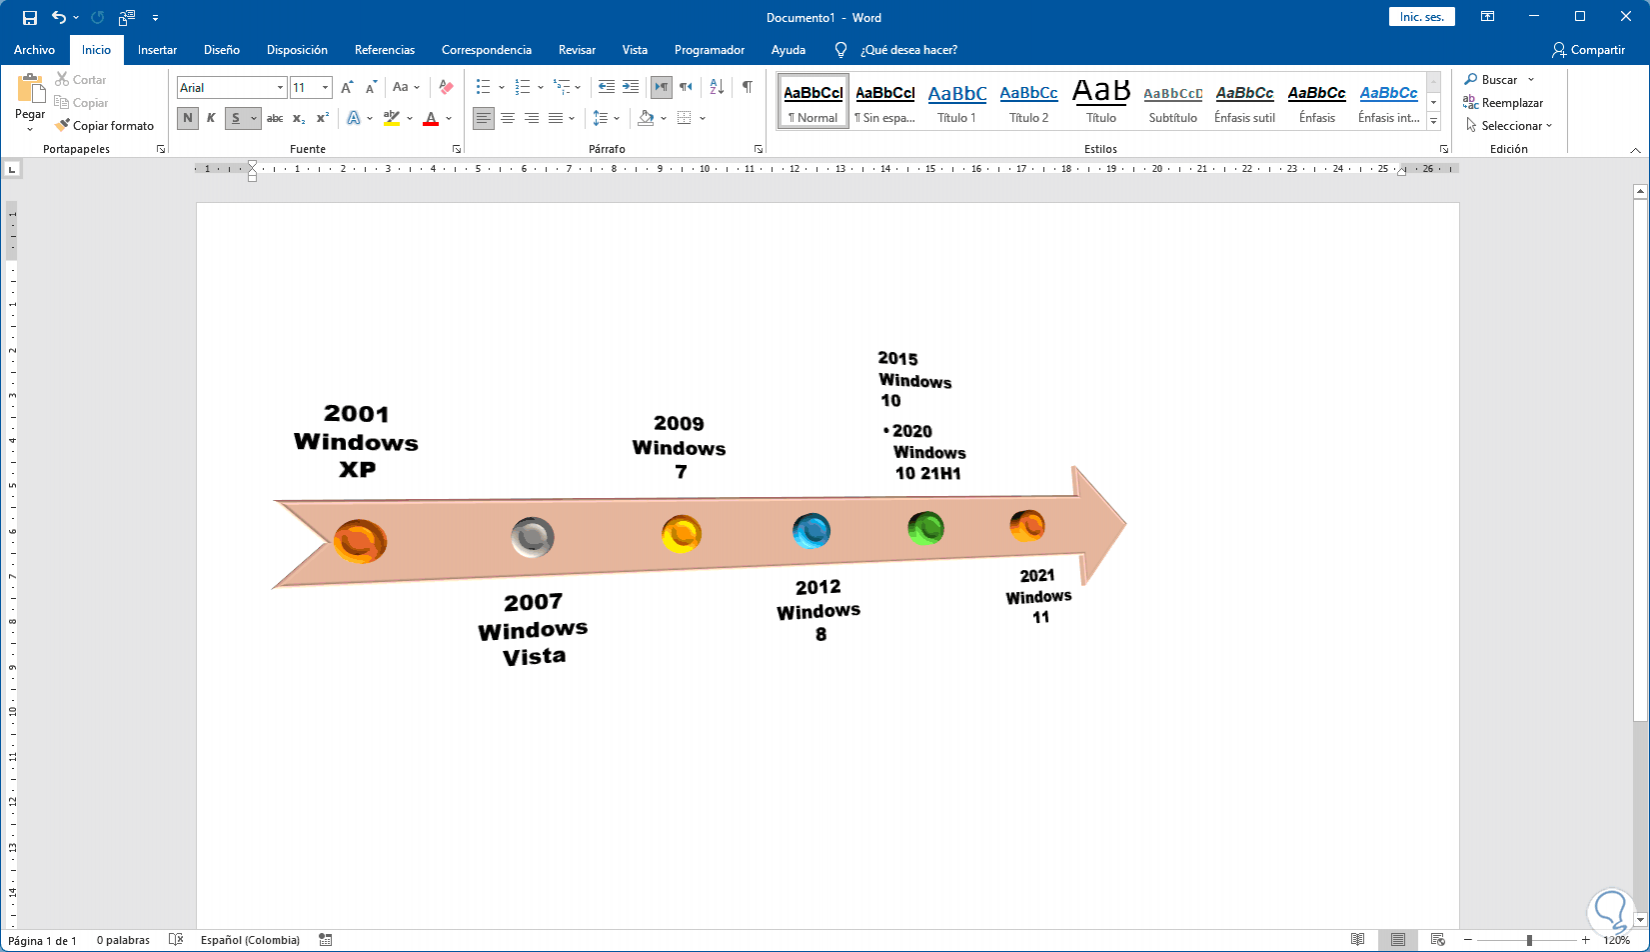Click the ribbon display options icon in the title bar
Image resolution: width=1650 pixels, height=952 pixels.
(x=1488, y=17)
